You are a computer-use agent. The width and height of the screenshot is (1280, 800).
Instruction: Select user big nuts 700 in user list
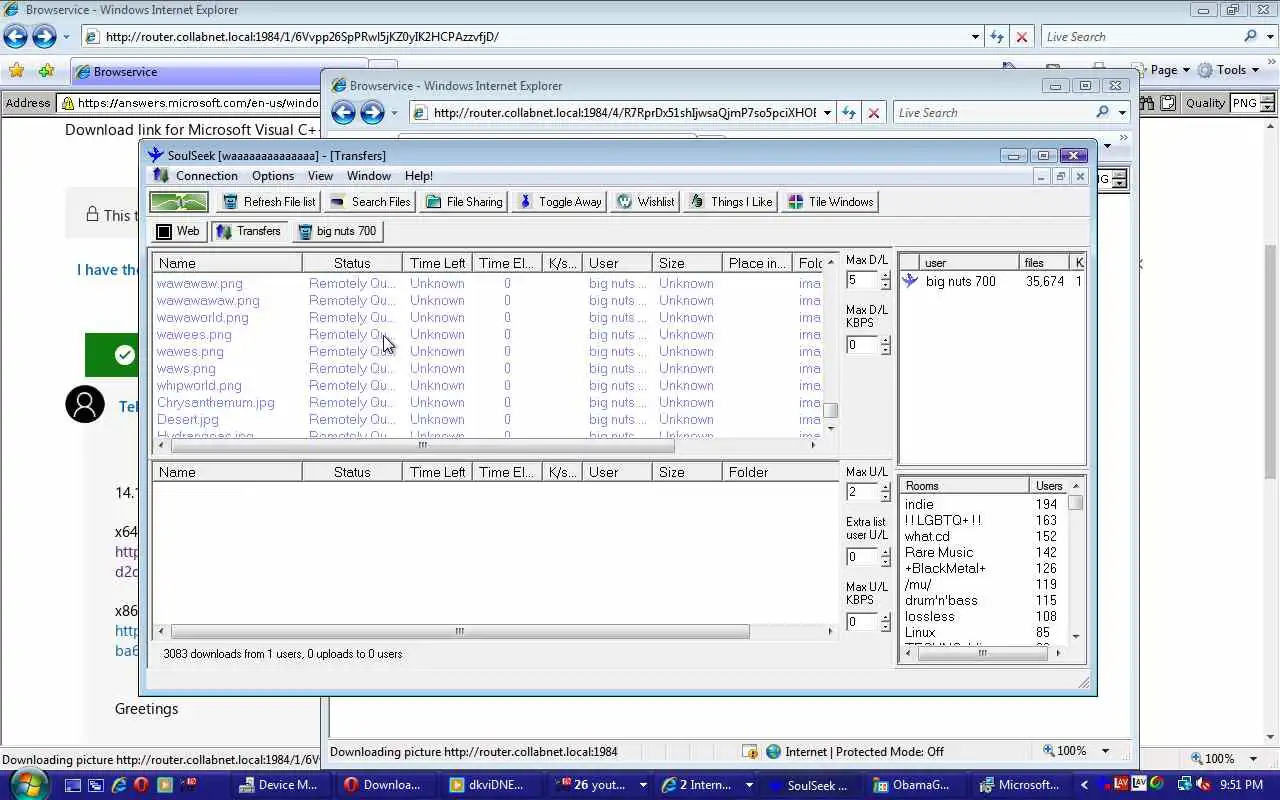click(961, 281)
